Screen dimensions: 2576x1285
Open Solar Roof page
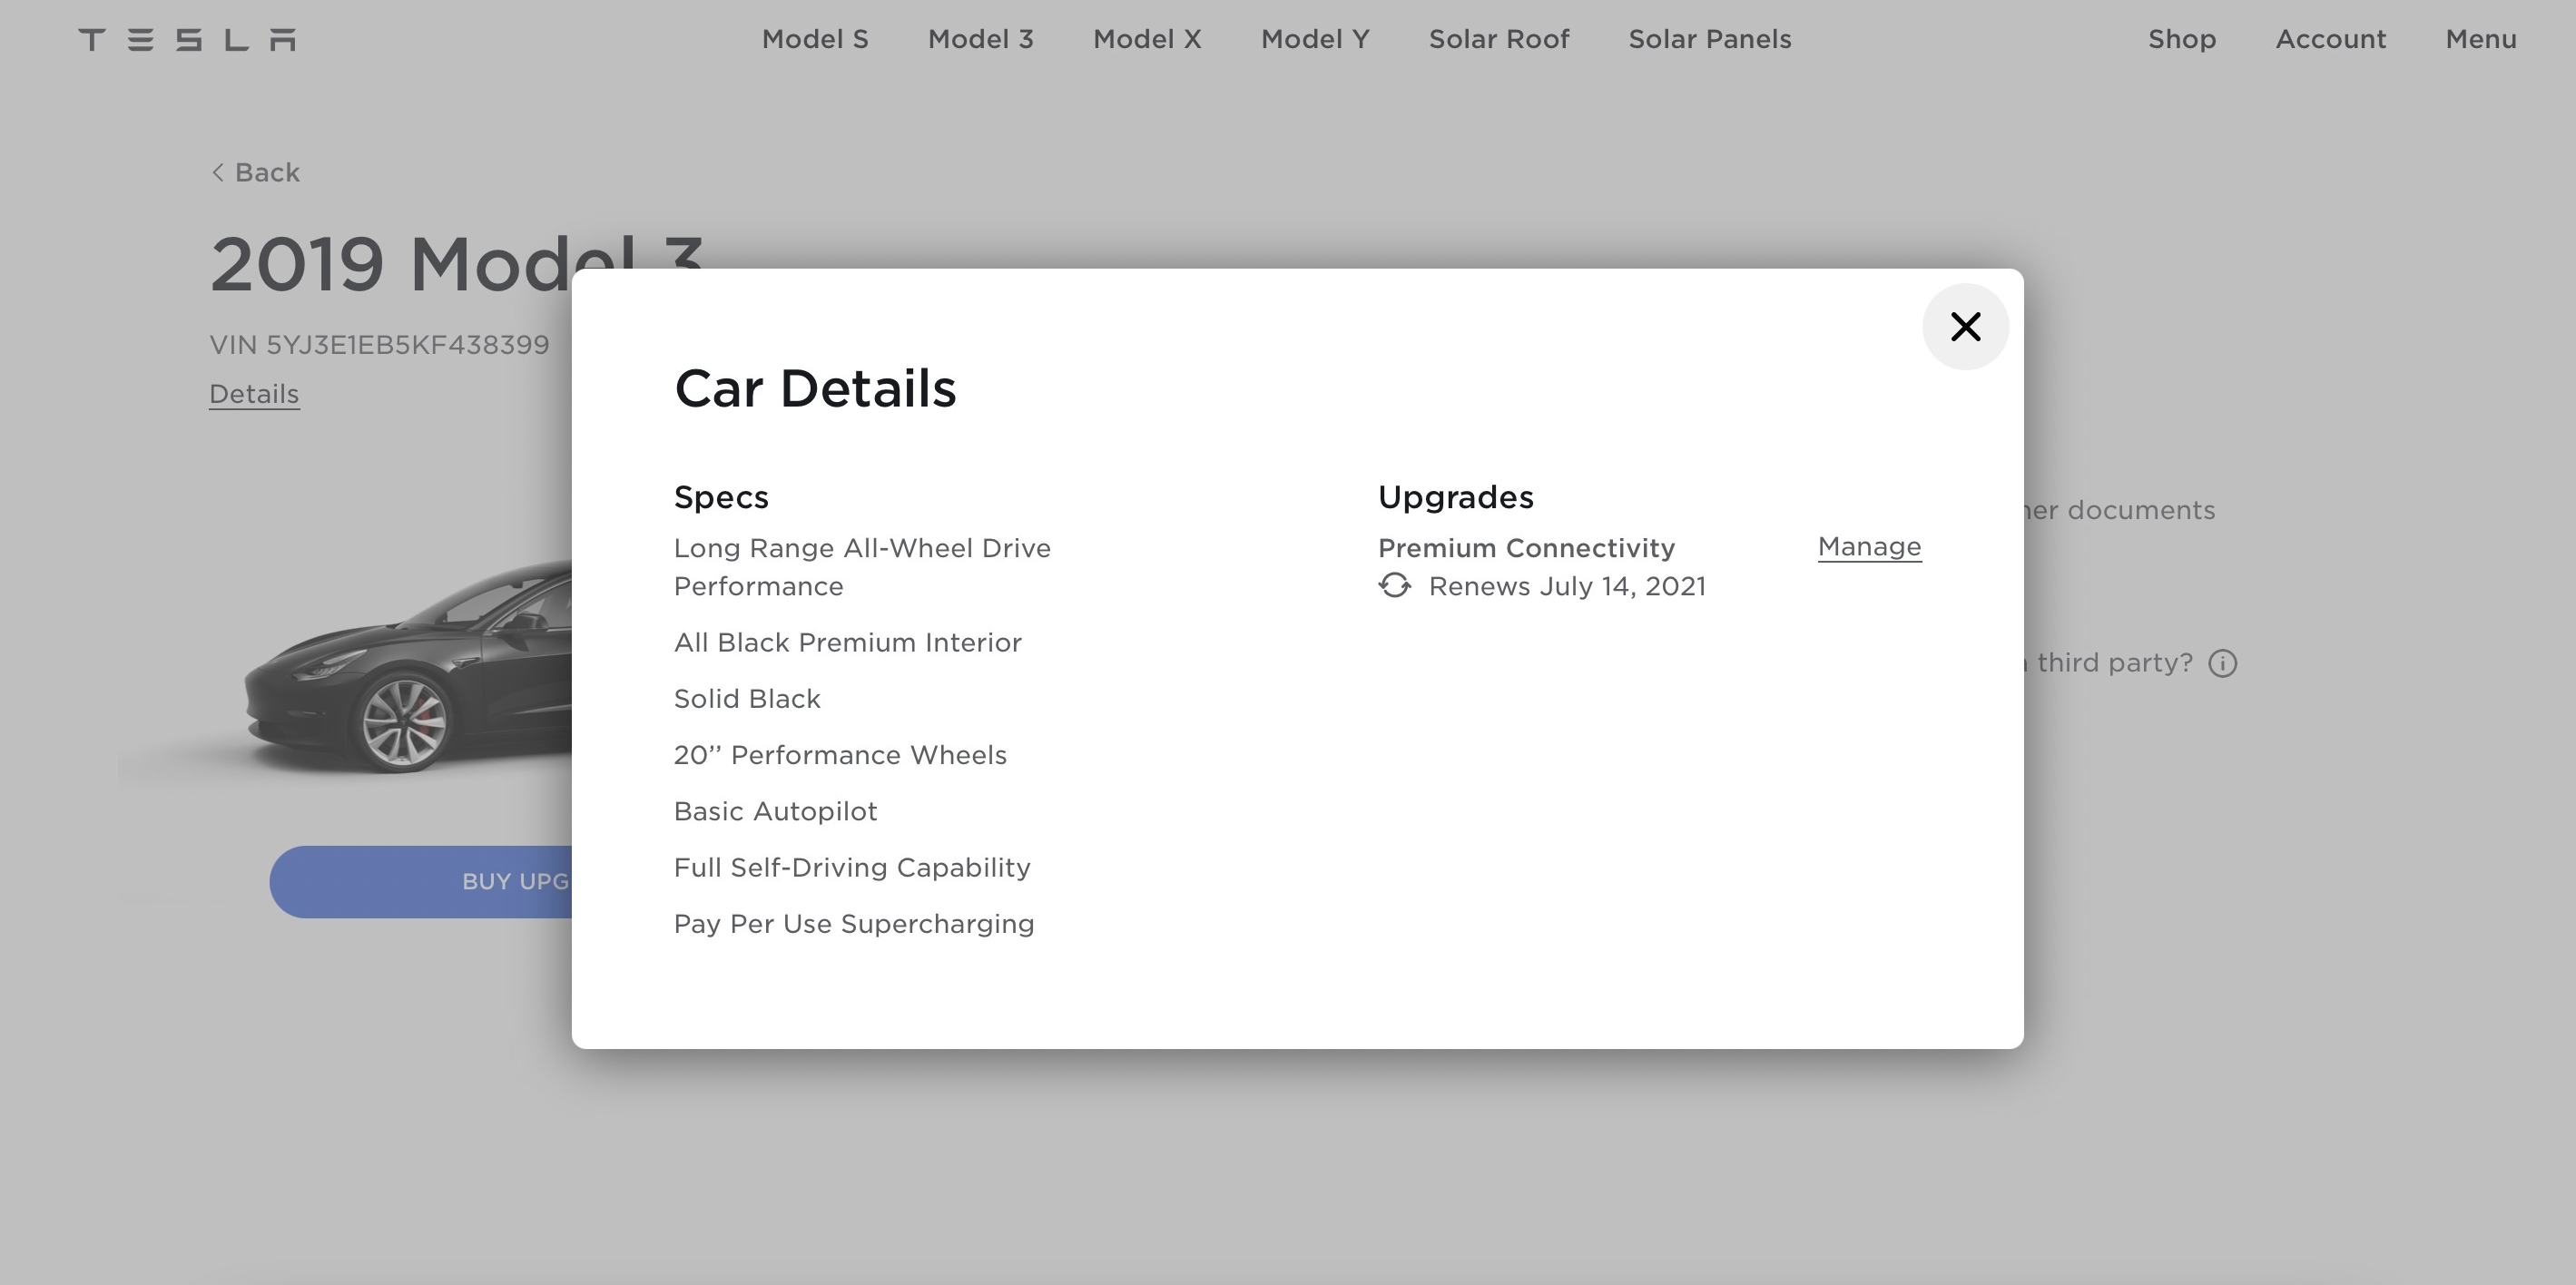(x=1498, y=40)
